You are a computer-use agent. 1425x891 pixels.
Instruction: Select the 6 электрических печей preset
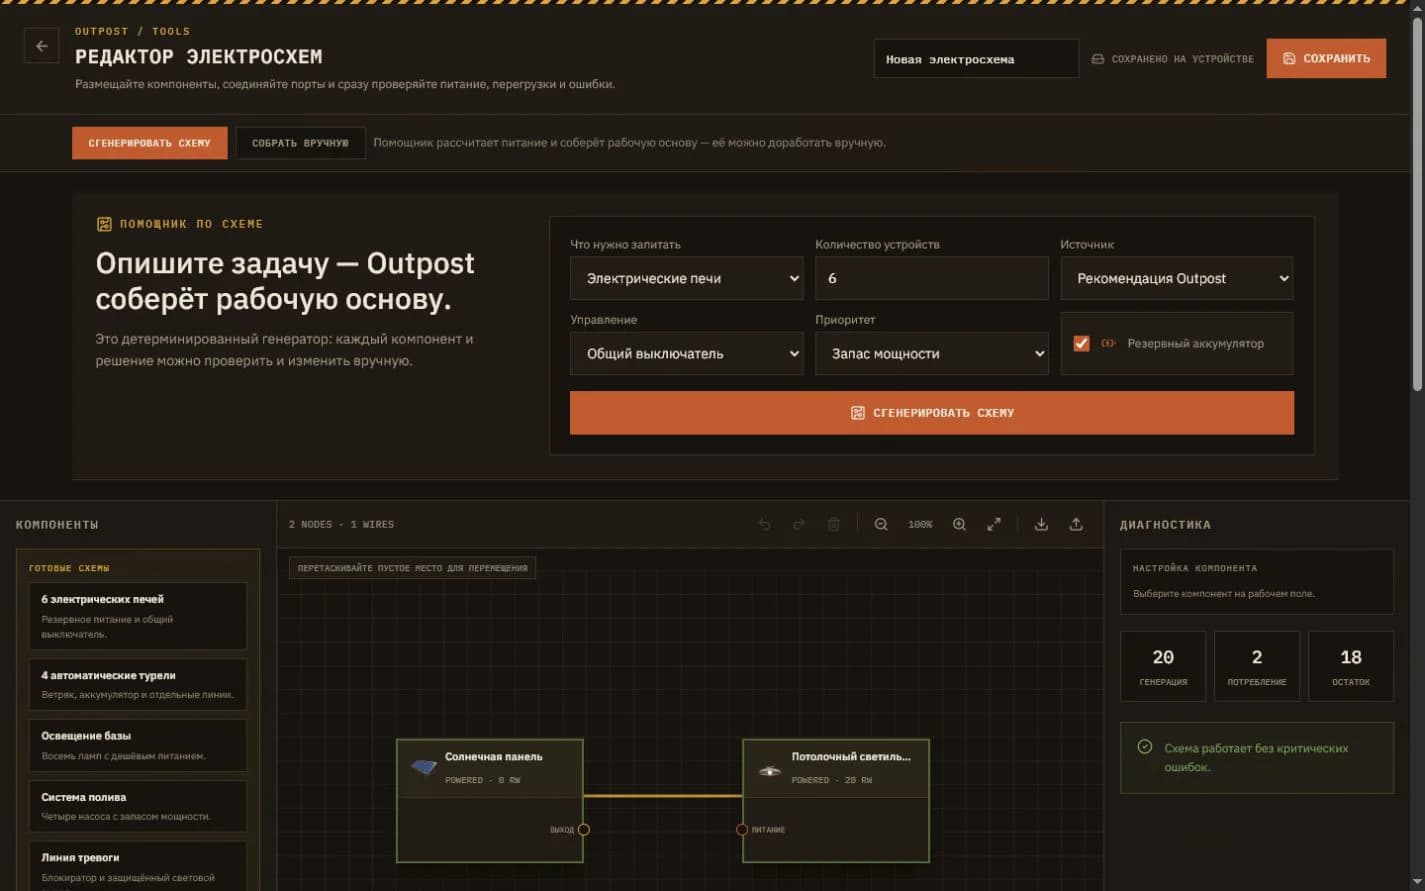click(x=138, y=616)
